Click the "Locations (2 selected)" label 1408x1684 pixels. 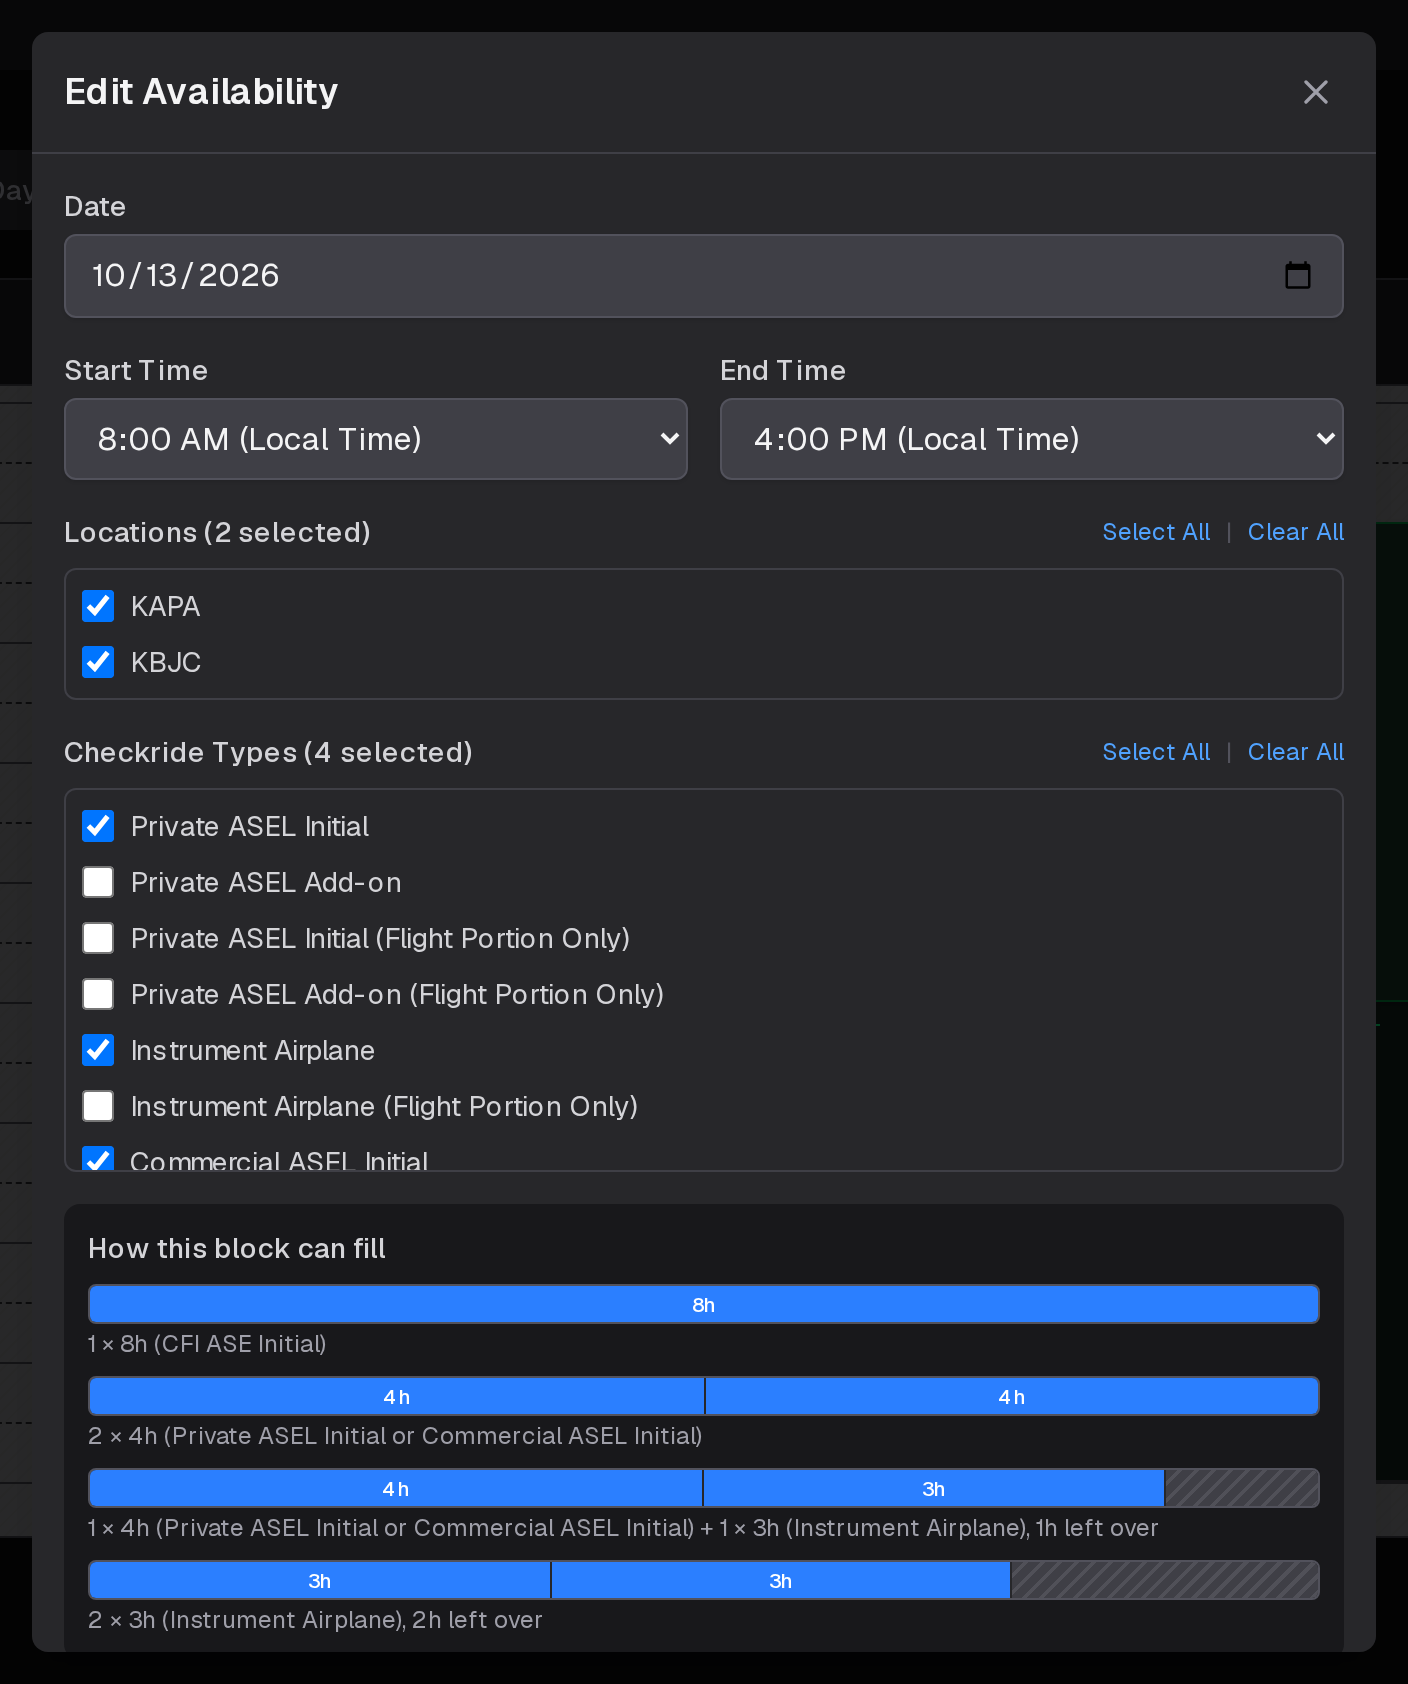click(217, 532)
